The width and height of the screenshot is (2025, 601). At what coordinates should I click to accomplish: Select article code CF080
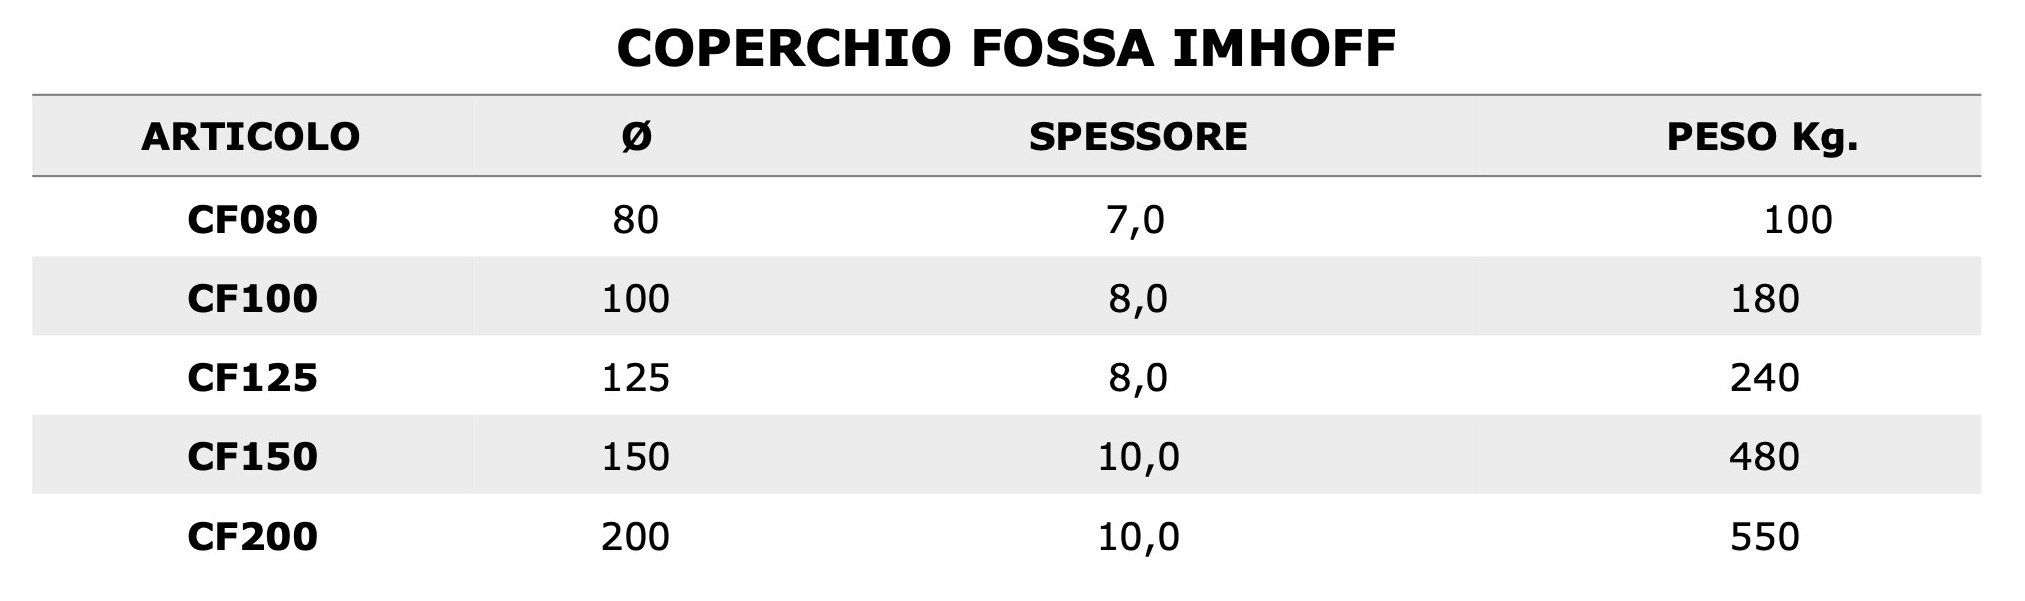click(252, 219)
